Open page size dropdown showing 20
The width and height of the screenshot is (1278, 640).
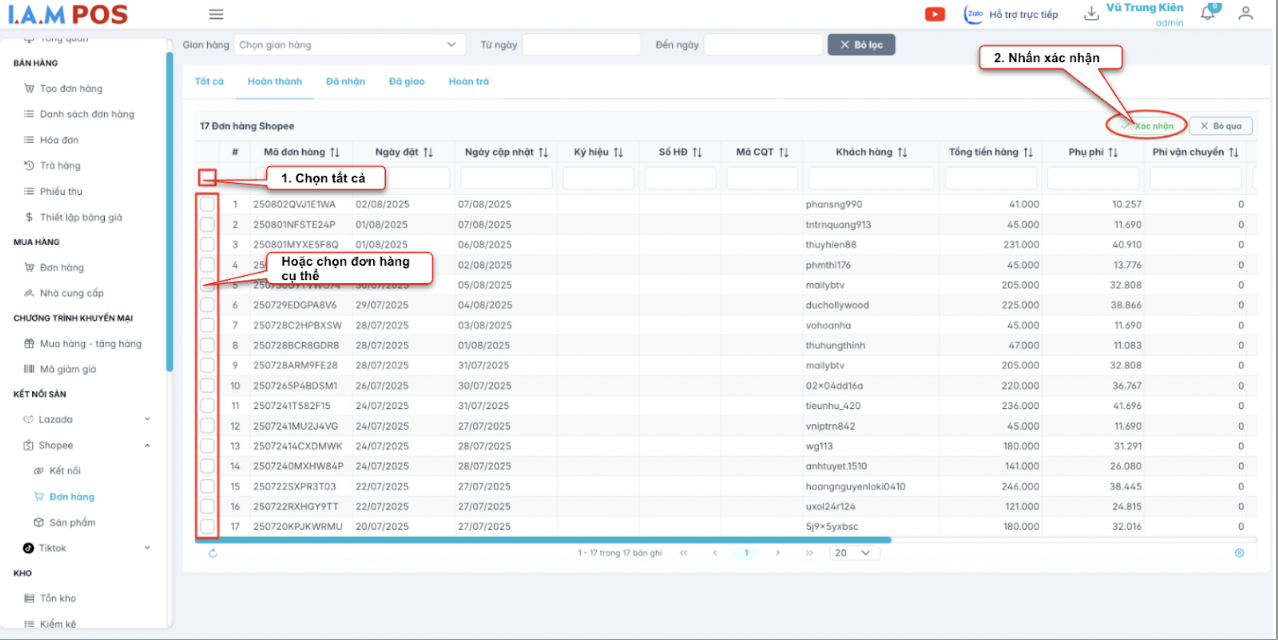tap(853, 553)
